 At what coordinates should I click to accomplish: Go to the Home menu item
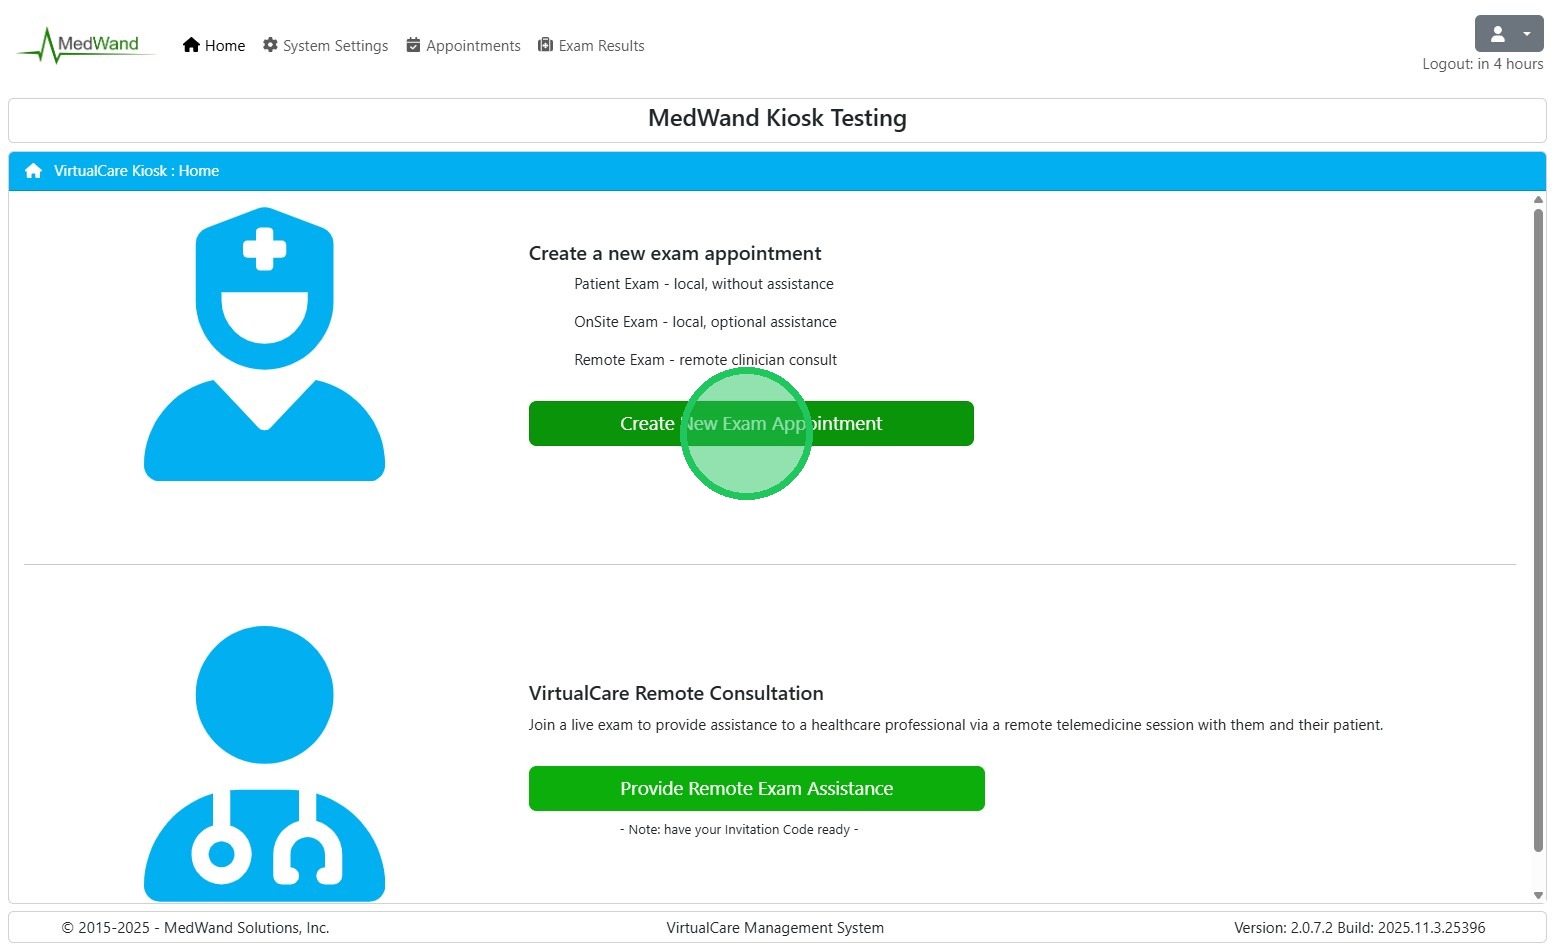click(225, 46)
